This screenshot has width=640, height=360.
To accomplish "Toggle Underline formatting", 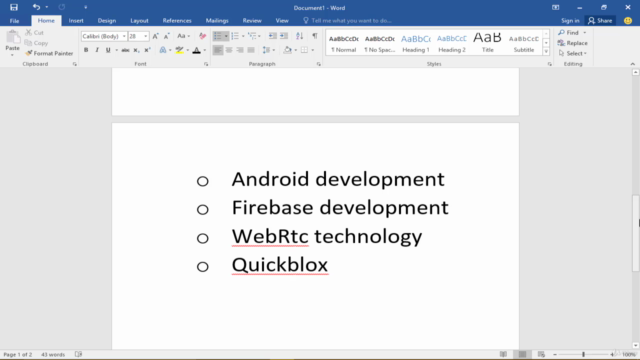I will (108, 50).
